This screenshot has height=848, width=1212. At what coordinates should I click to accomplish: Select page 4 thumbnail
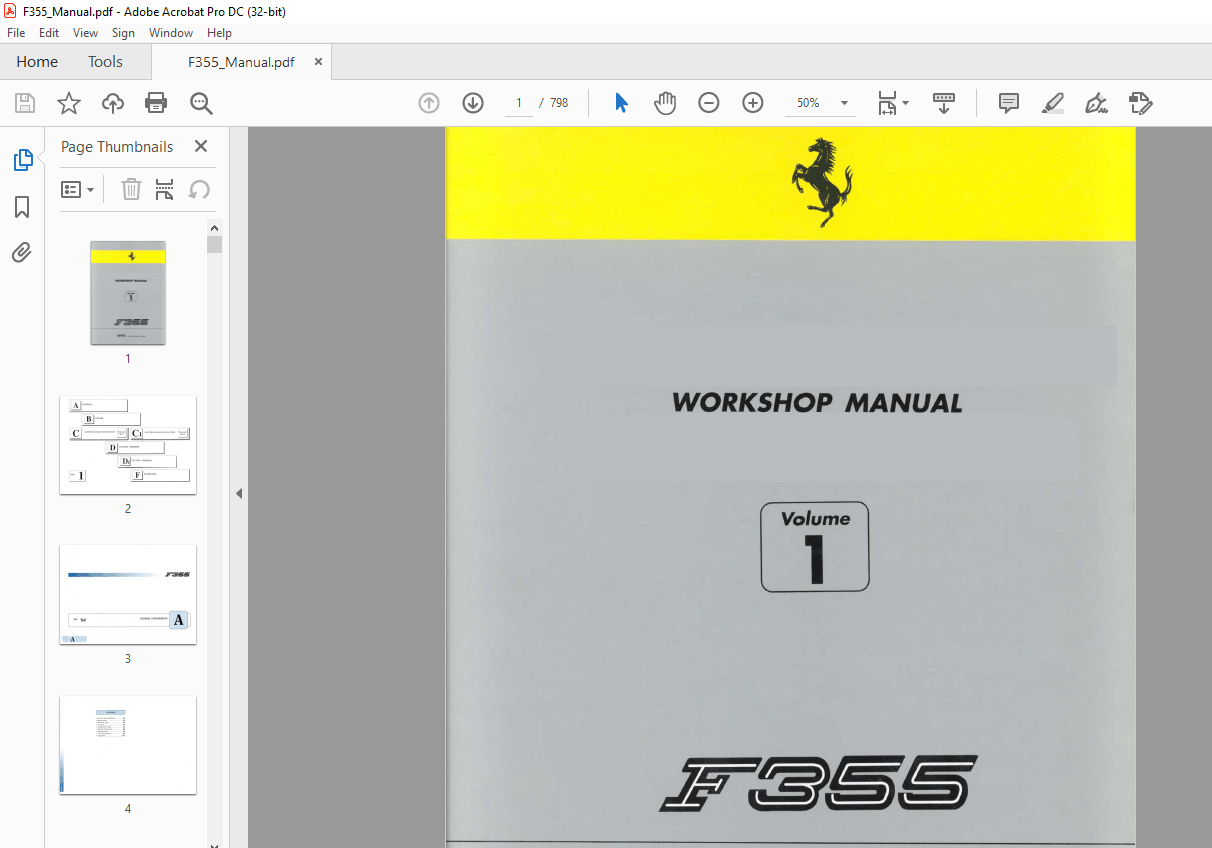128,745
